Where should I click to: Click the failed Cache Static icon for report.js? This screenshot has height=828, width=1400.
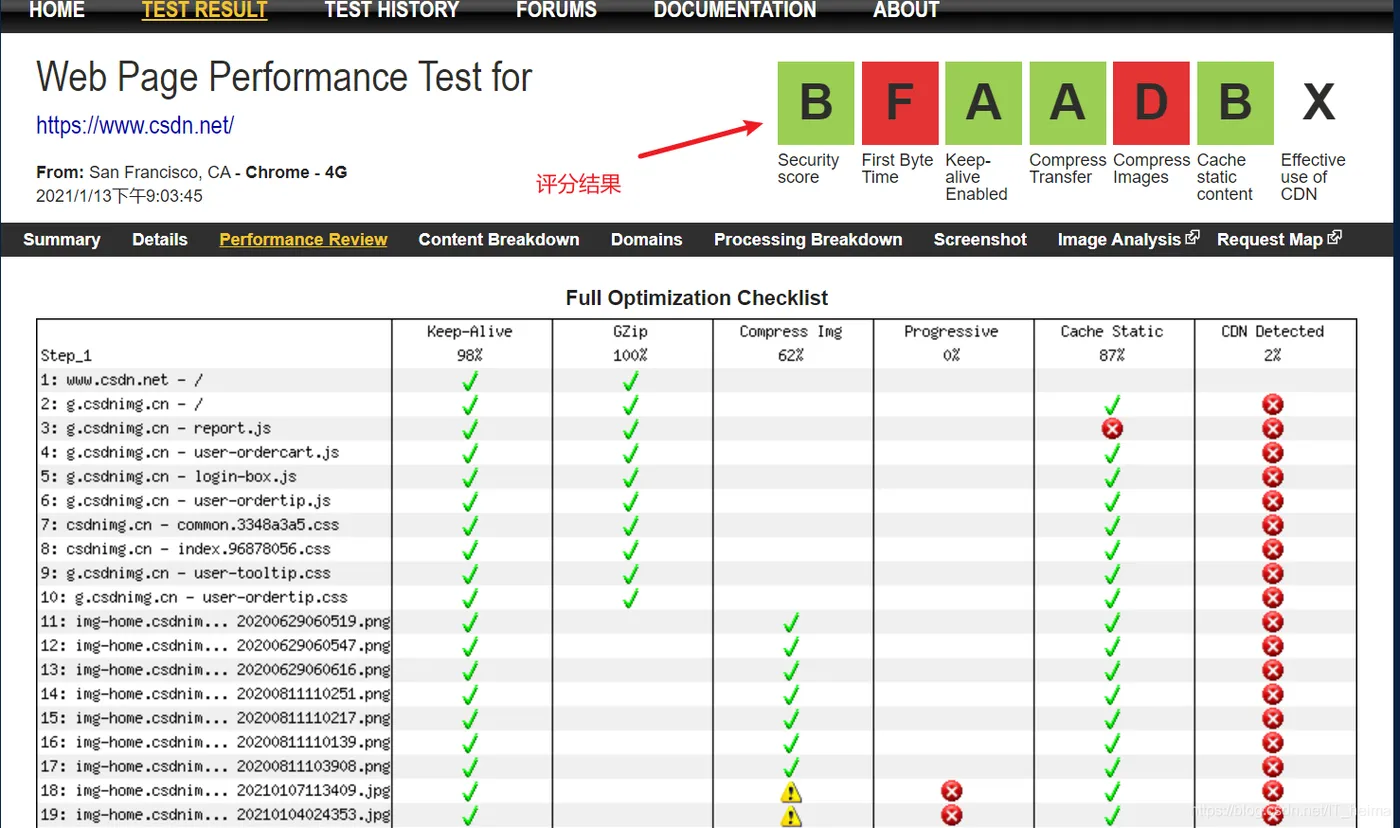click(1112, 428)
